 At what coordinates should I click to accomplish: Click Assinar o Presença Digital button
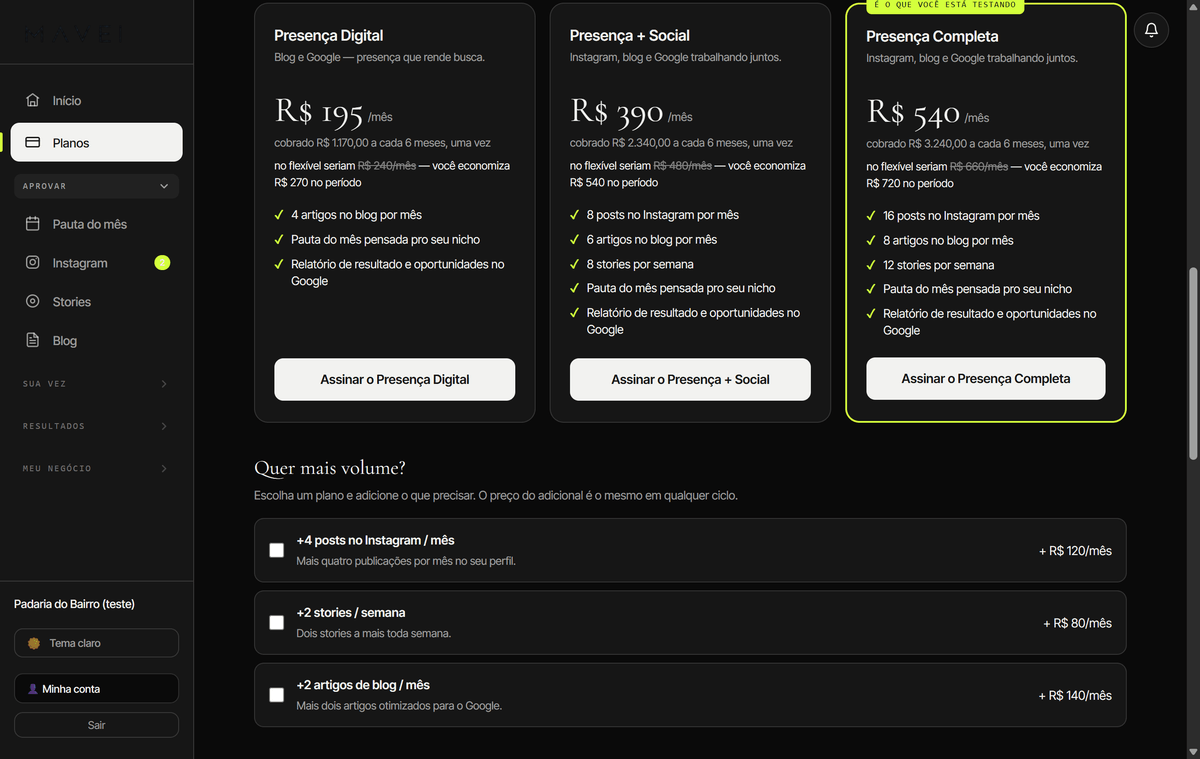pos(395,379)
